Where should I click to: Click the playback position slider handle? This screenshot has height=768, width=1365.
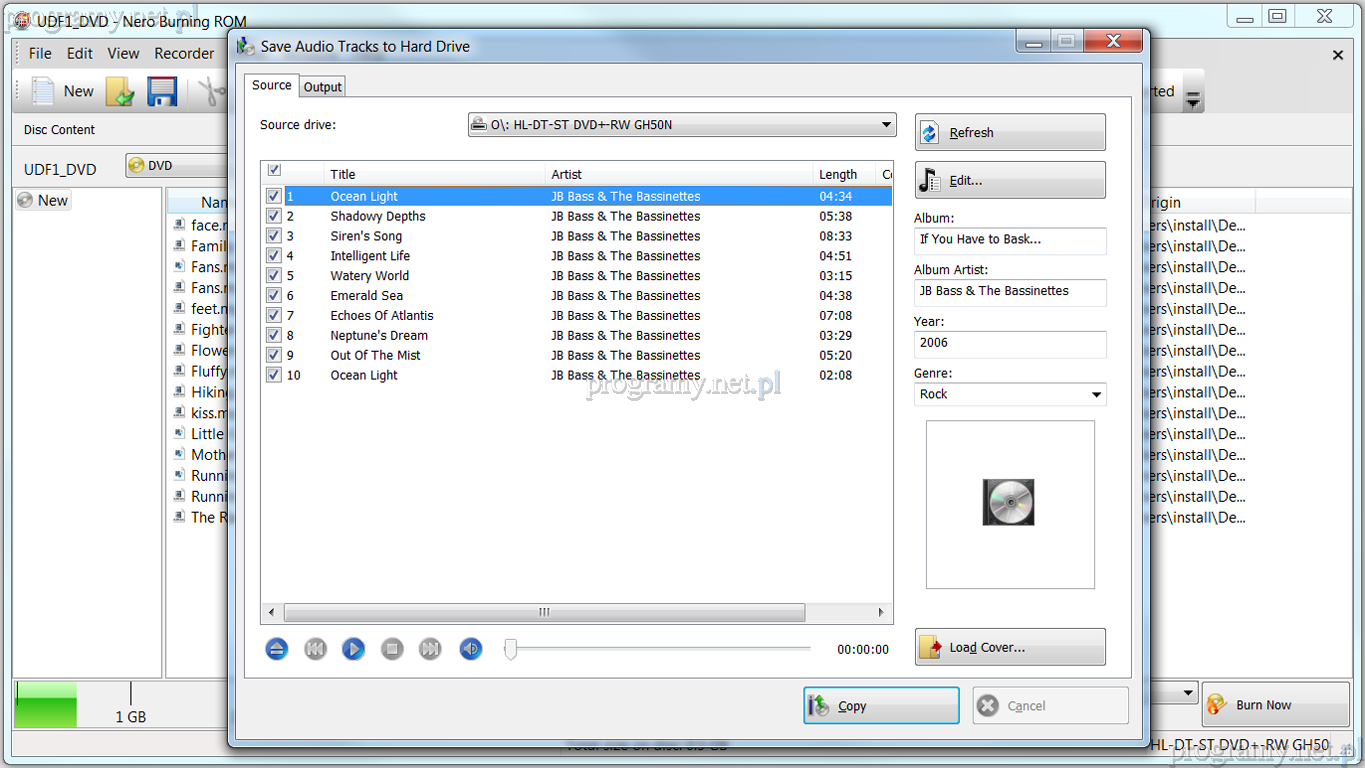point(510,650)
